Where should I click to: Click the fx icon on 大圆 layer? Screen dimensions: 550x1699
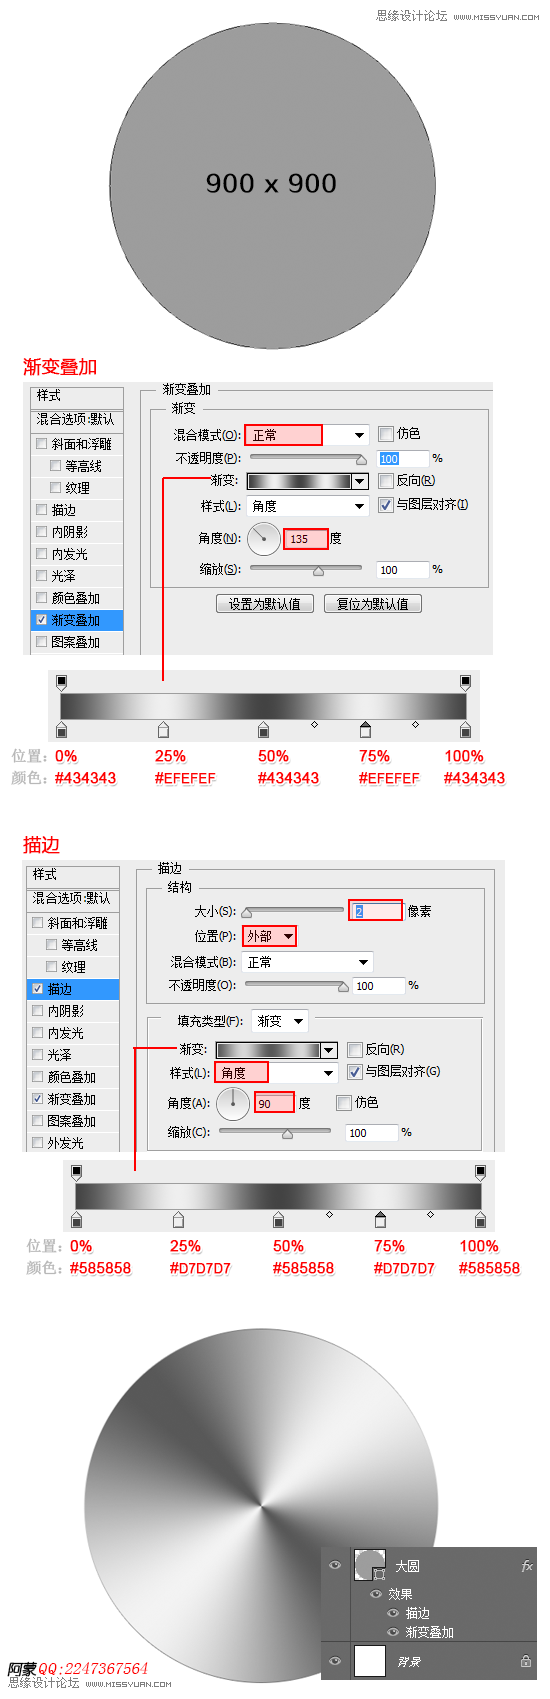527,1566
